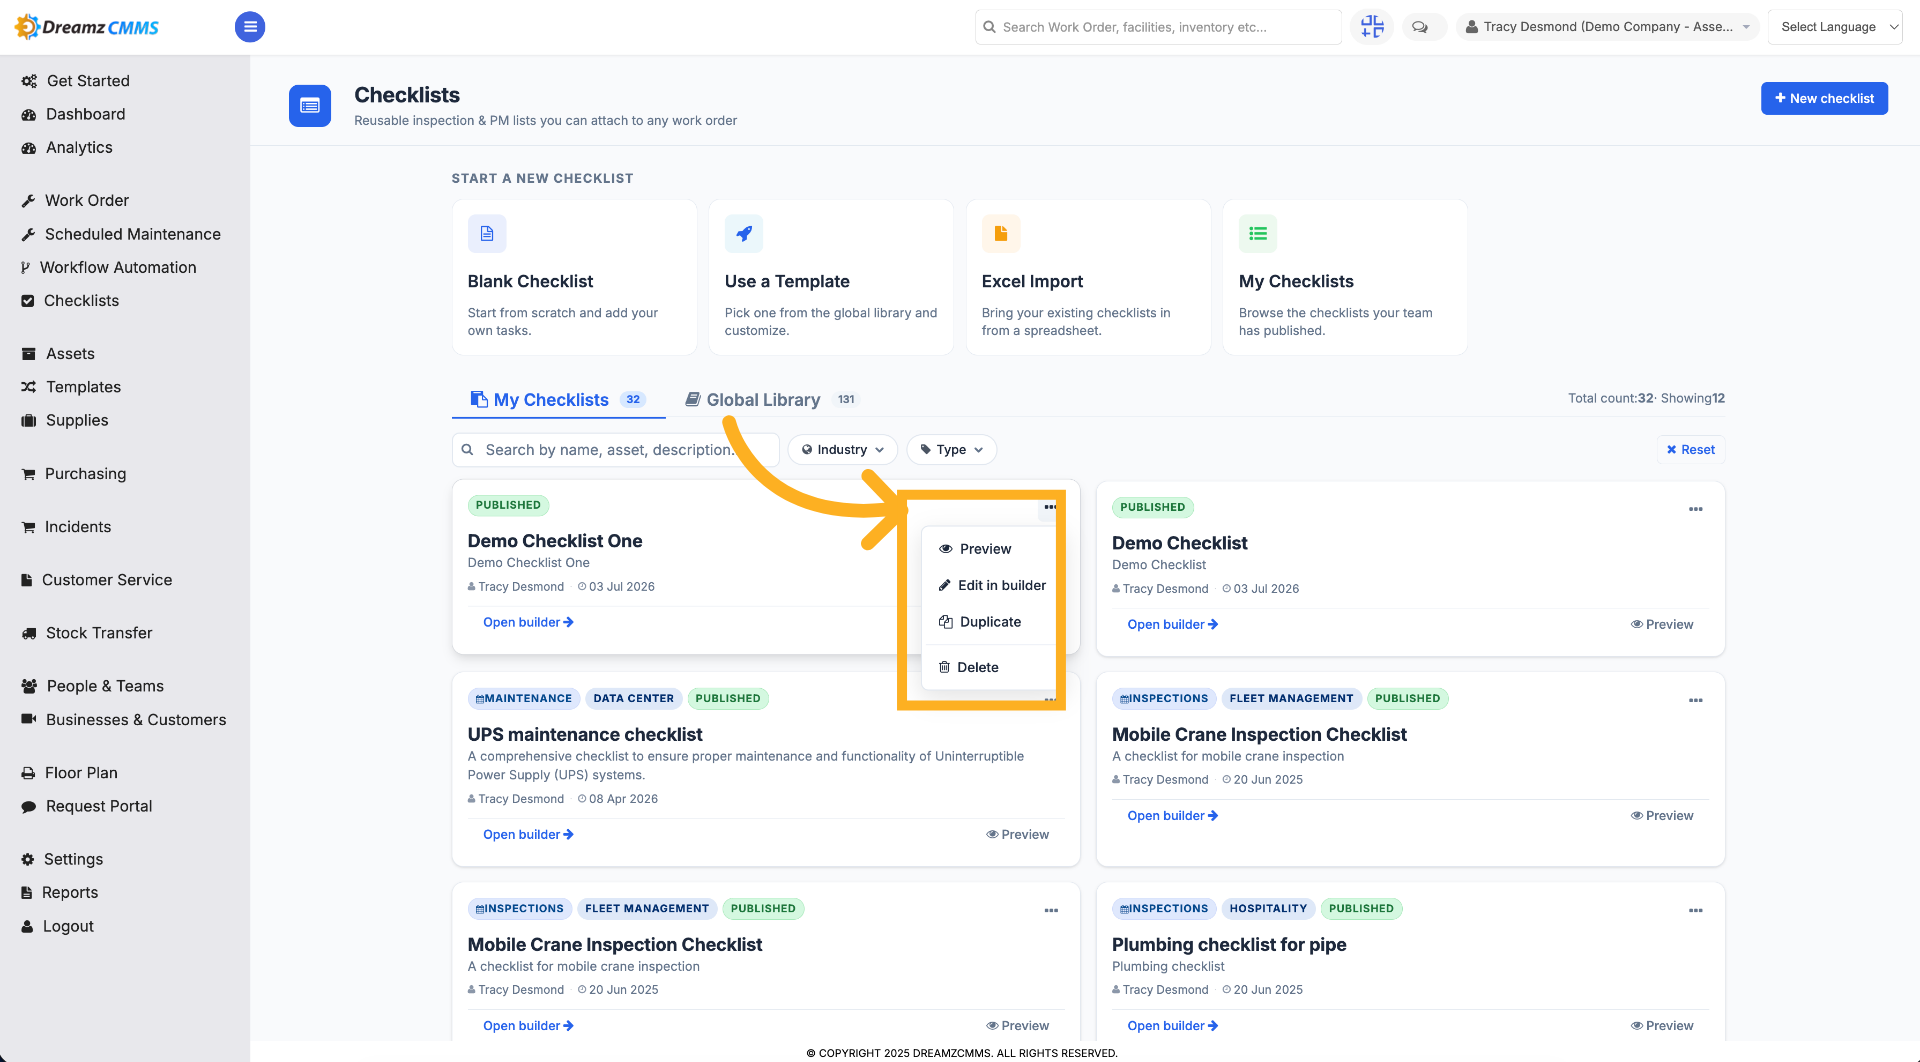Viewport: 1920px width, 1062px height.
Task: Click the New checklist button
Action: [1824, 98]
